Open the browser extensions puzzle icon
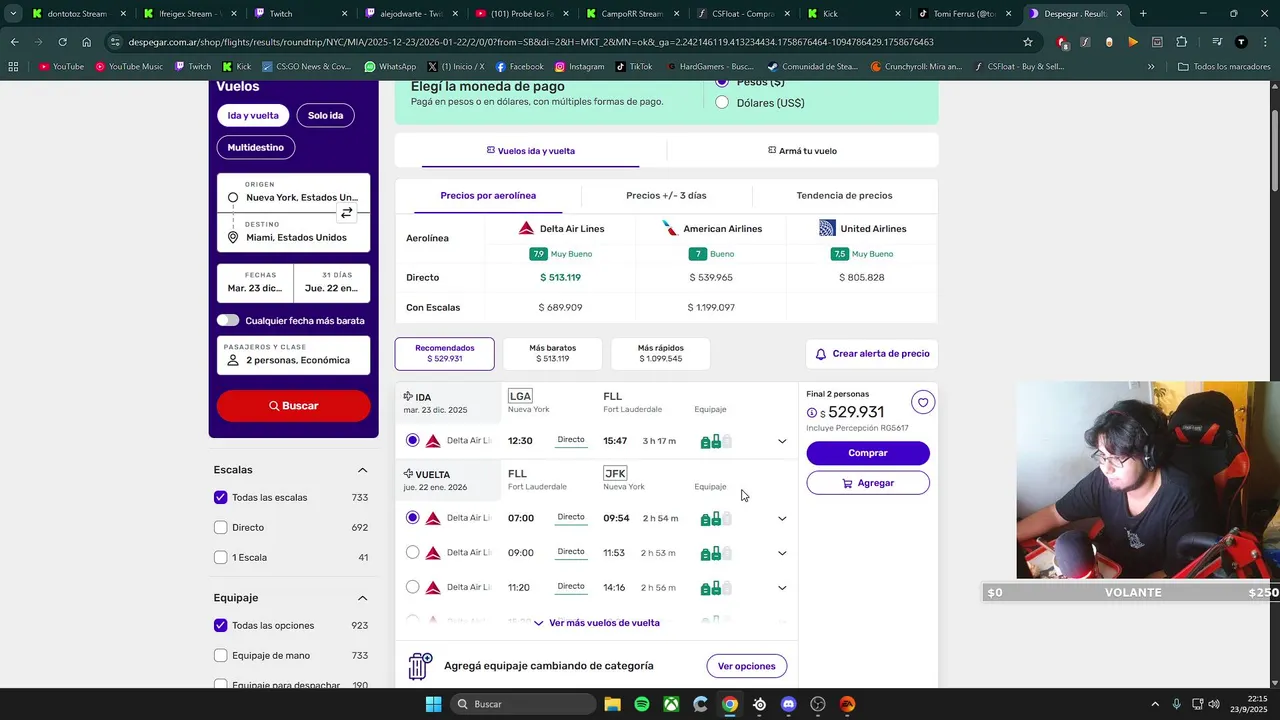Screen dimensions: 1280x720 (1181, 42)
